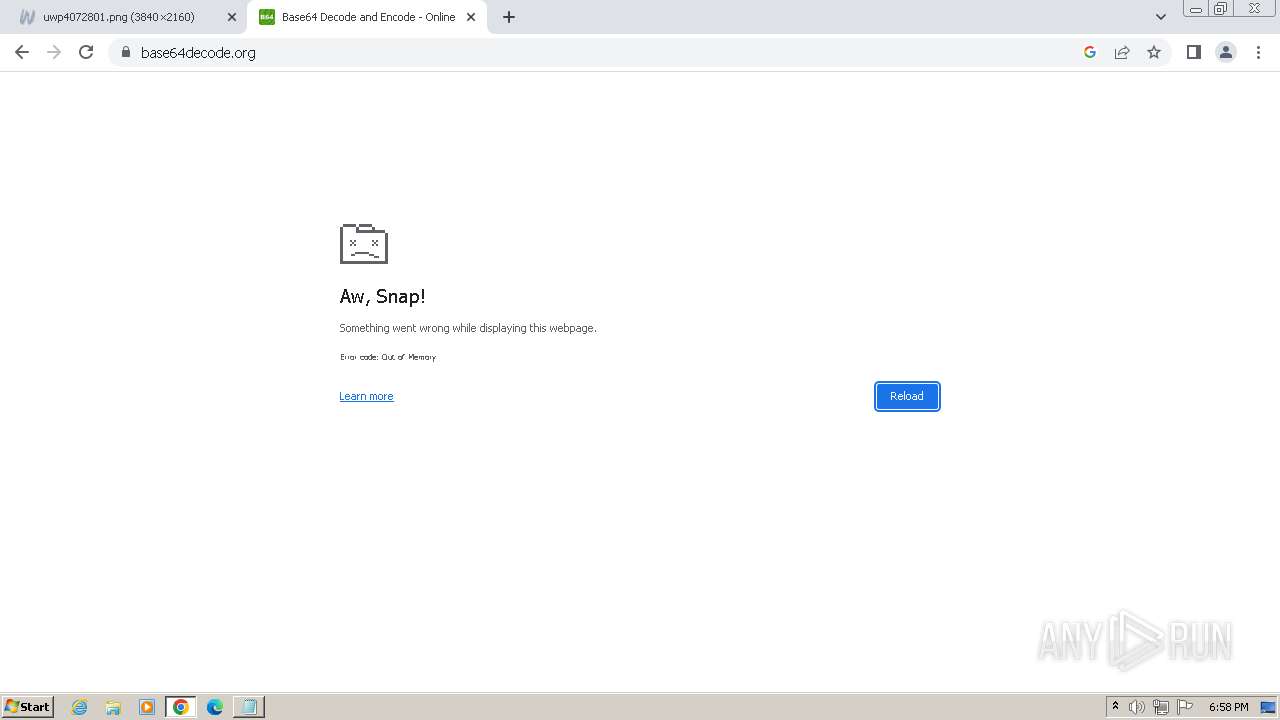Open the volume control tray icon

1137,707
